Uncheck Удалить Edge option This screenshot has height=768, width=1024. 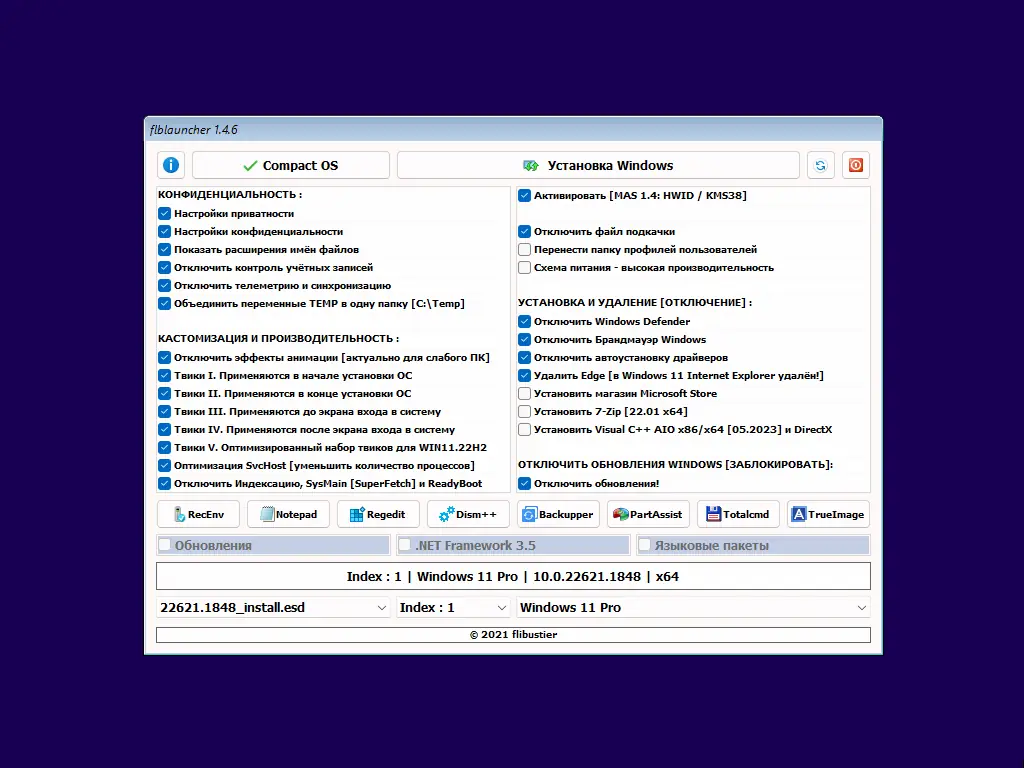524,376
